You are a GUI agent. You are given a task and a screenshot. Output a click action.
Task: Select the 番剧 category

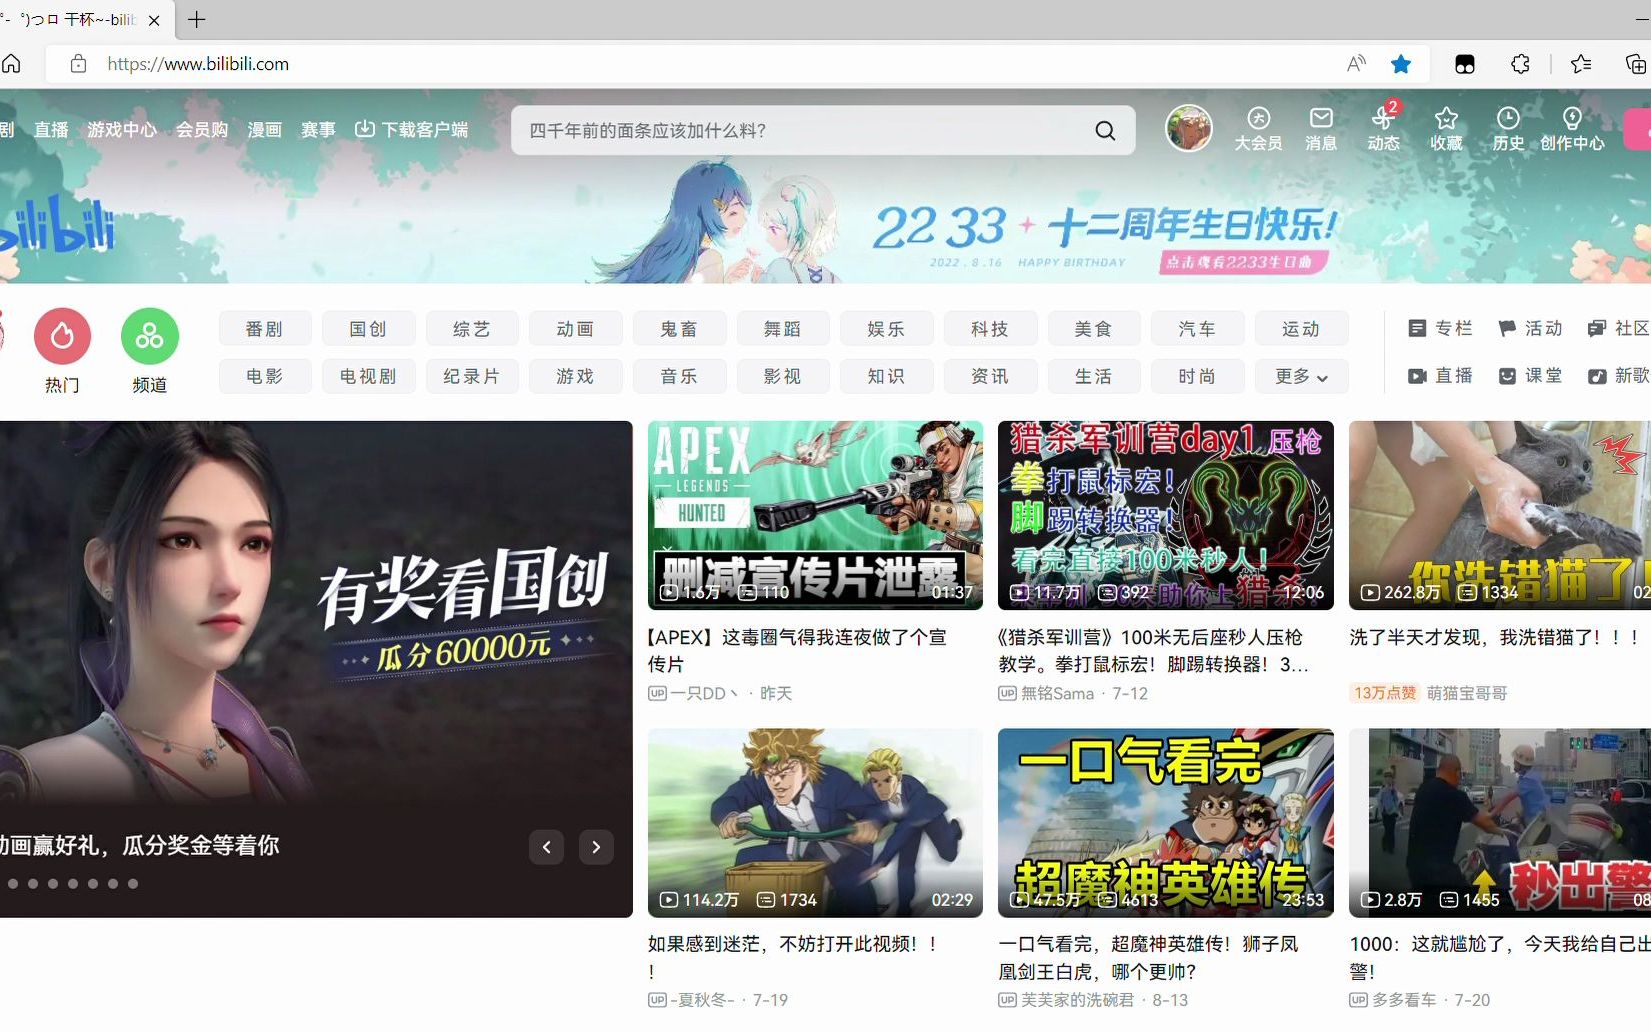click(x=265, y=329)
